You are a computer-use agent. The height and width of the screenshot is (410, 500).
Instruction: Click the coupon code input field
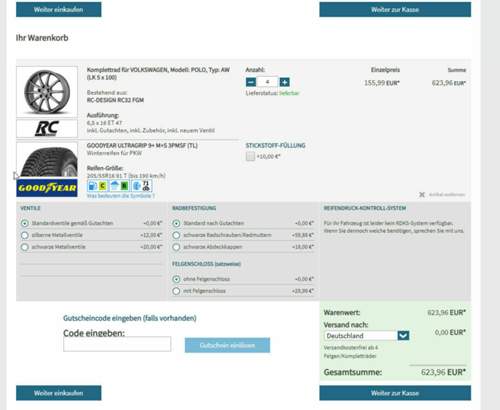[x=117, y=344]
